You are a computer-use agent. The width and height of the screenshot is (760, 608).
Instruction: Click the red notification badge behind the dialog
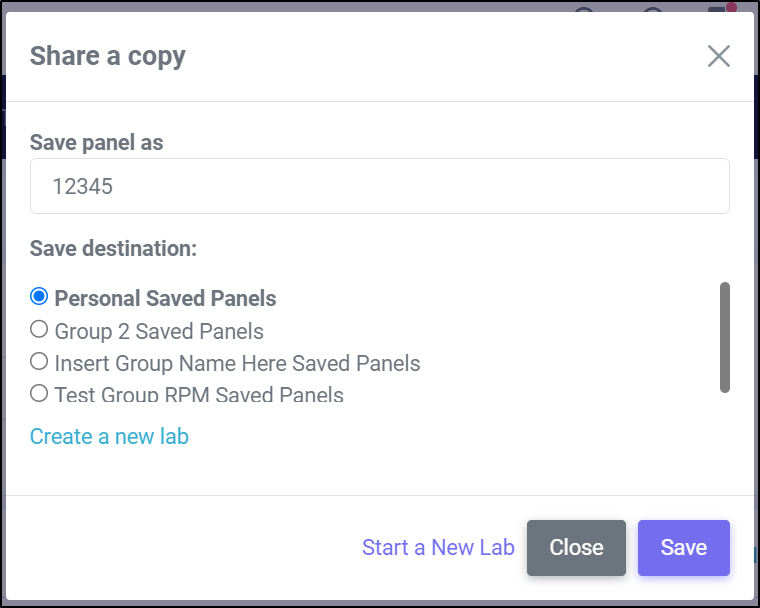[731, 7]
